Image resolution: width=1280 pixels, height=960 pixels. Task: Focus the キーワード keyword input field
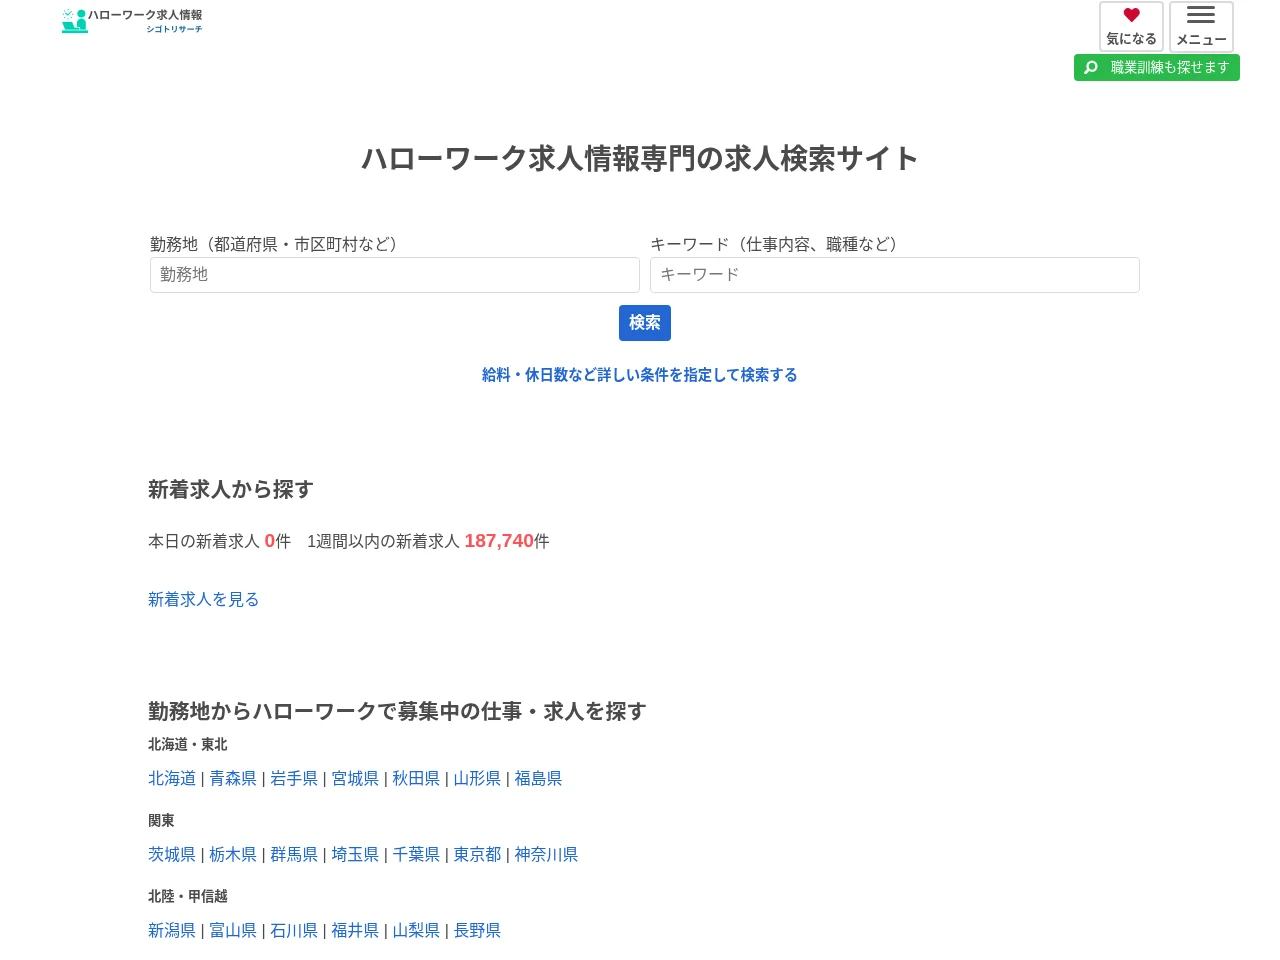coord(895,275)
